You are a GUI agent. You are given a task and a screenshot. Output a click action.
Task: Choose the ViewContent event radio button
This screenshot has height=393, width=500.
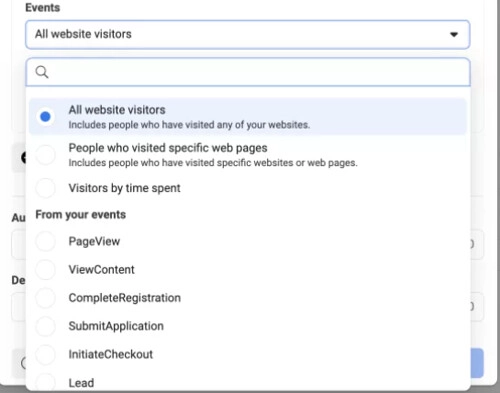(x=45, y=269)
